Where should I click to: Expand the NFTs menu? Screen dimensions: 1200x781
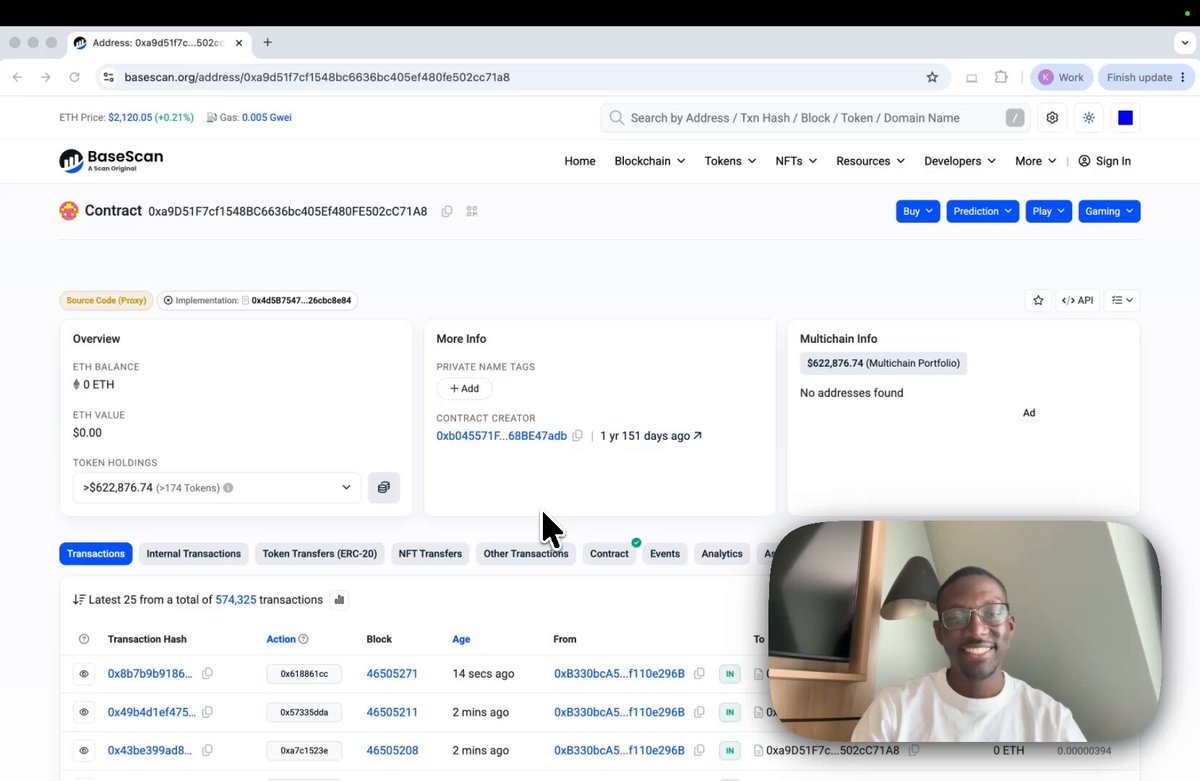click(x=796, y=161)
